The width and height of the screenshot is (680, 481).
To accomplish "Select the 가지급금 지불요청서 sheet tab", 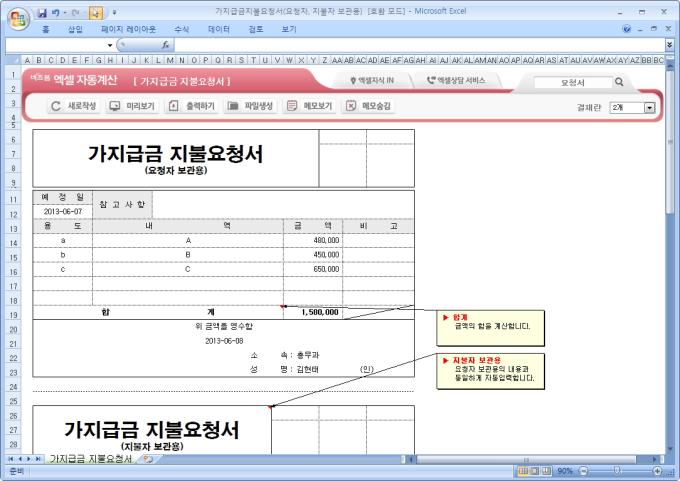I will coord(91,459).
